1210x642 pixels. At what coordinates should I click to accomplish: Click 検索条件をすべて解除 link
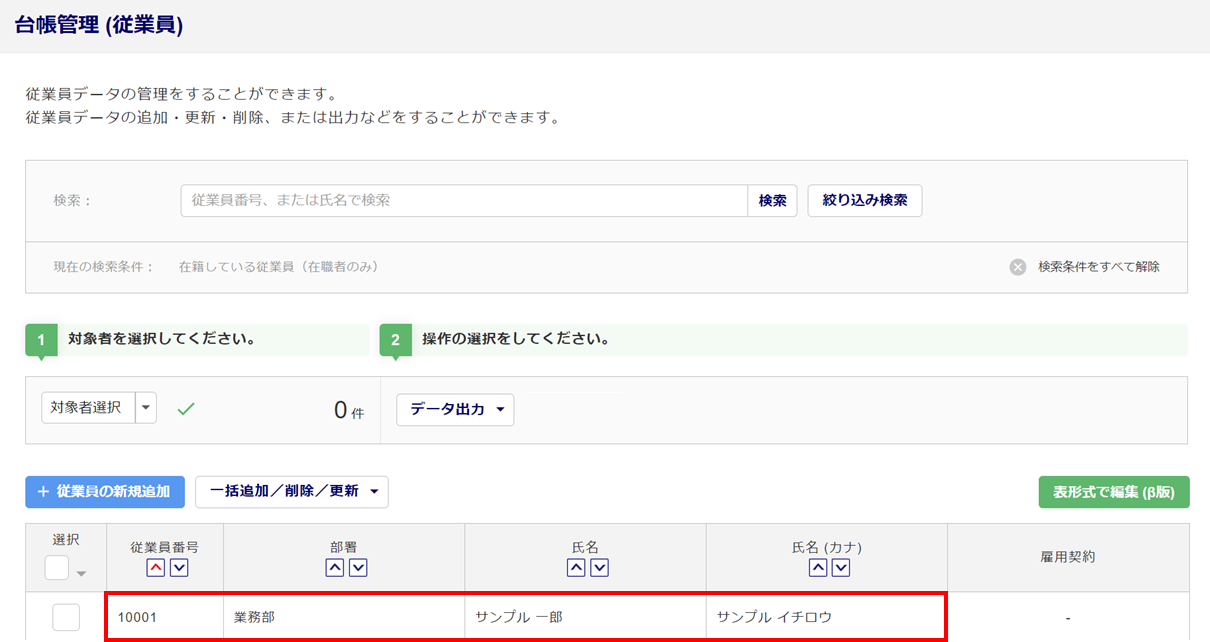[x=1099, y=267]
